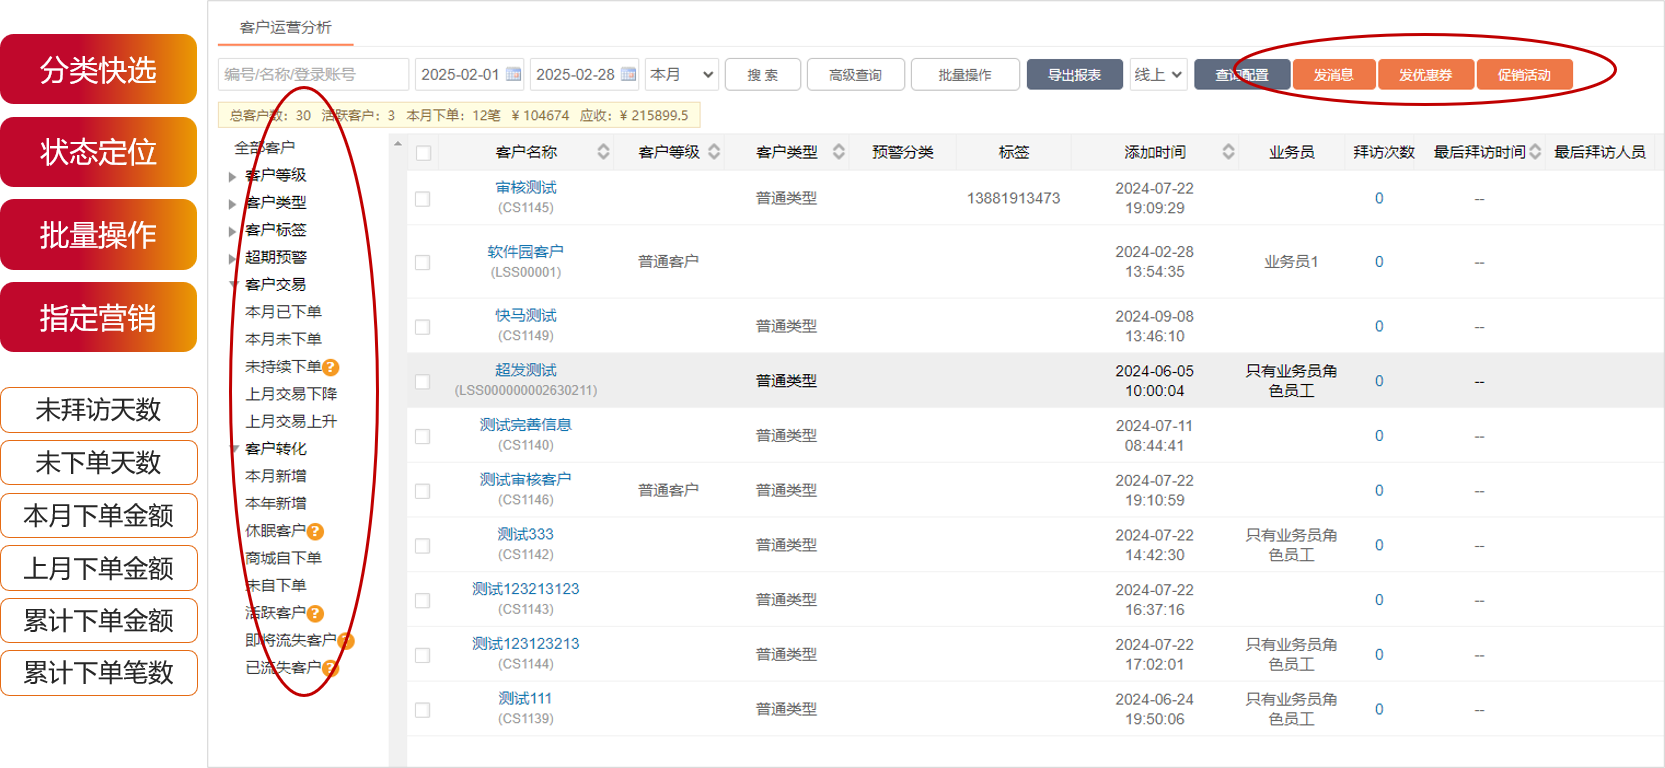The width and height of the screenshot is (1665, 768).
Task: Click help icon beside 活跃客户
Action: tap(315, 613)
